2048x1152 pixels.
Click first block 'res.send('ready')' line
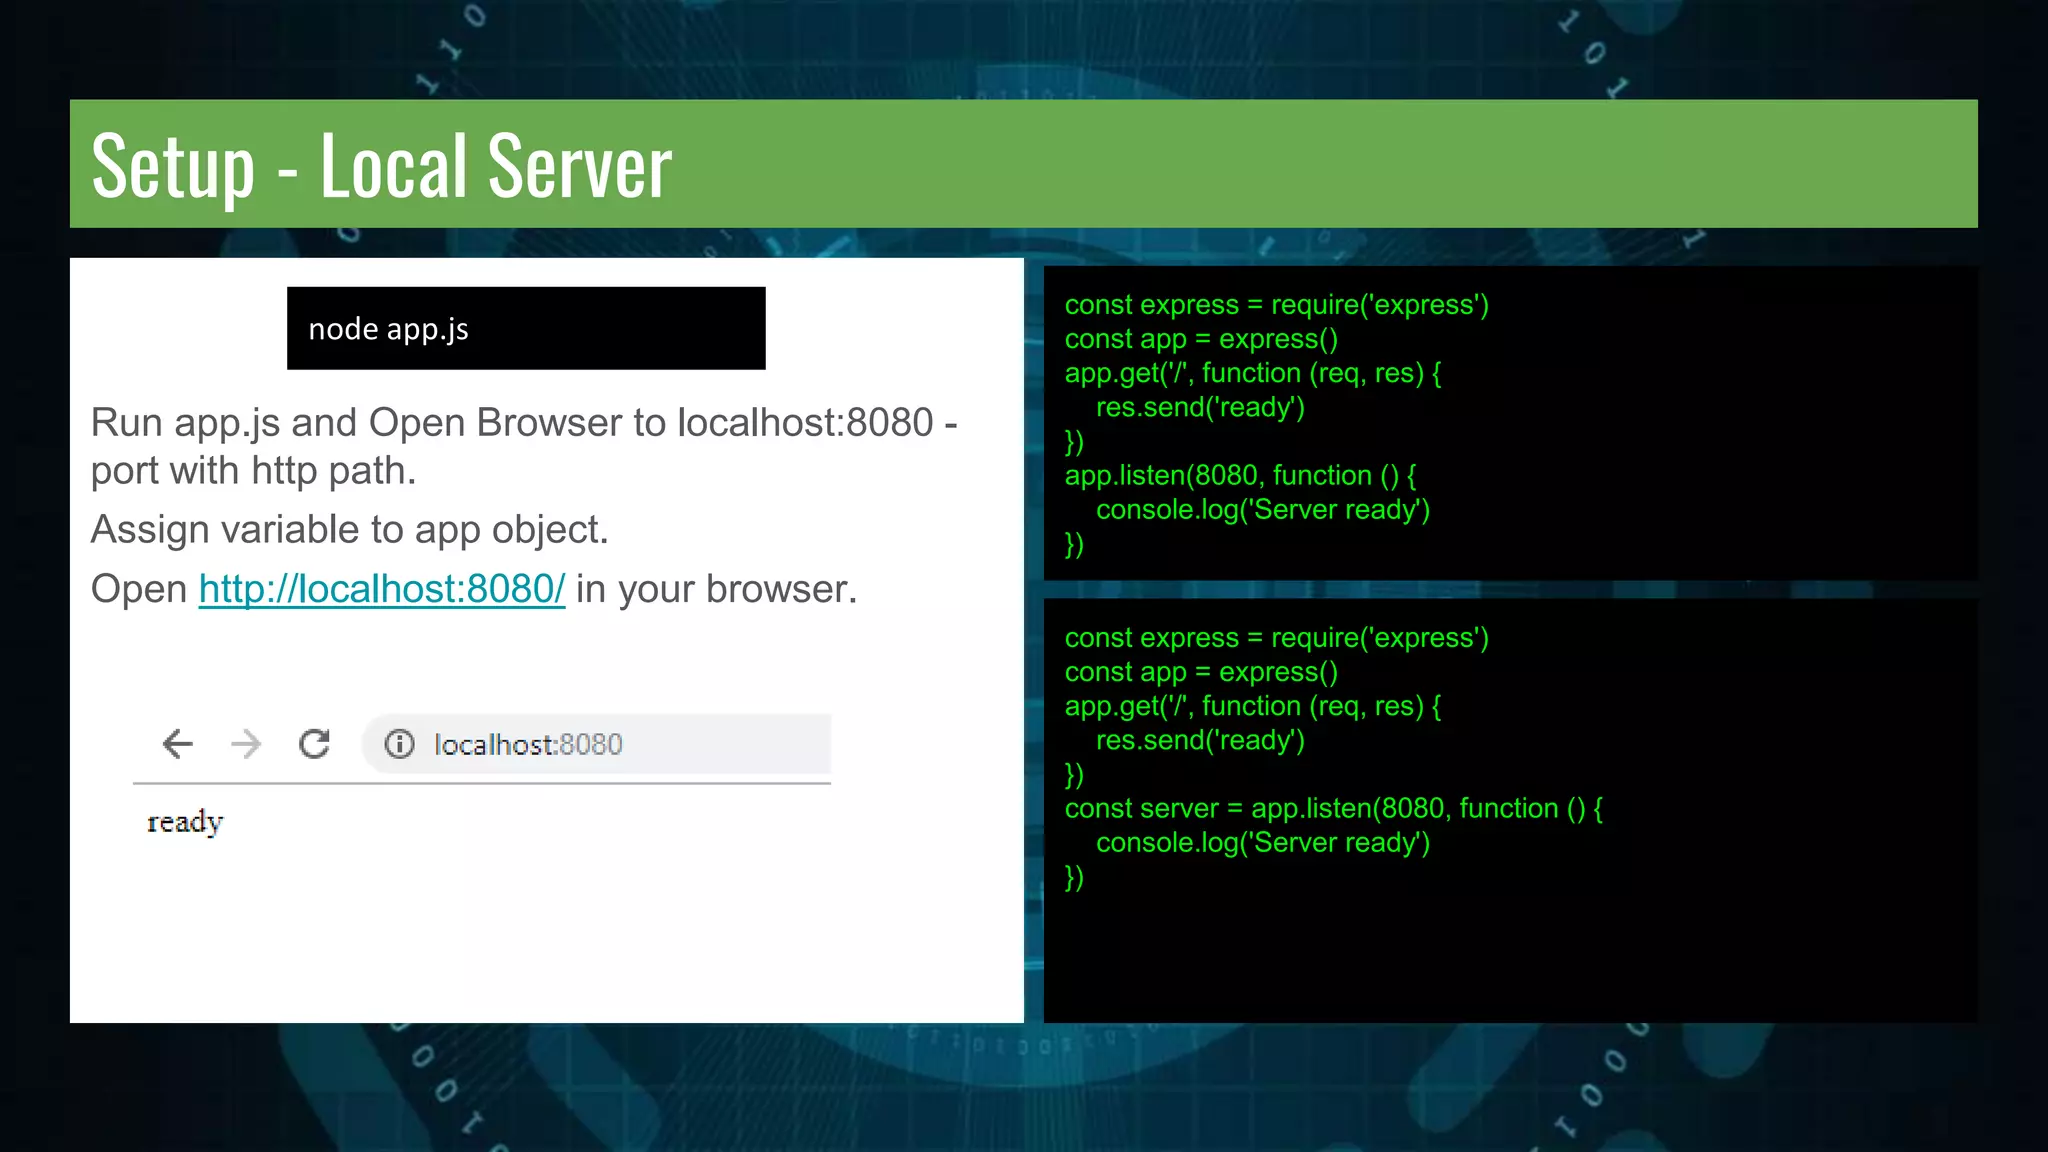[1200, 407]
